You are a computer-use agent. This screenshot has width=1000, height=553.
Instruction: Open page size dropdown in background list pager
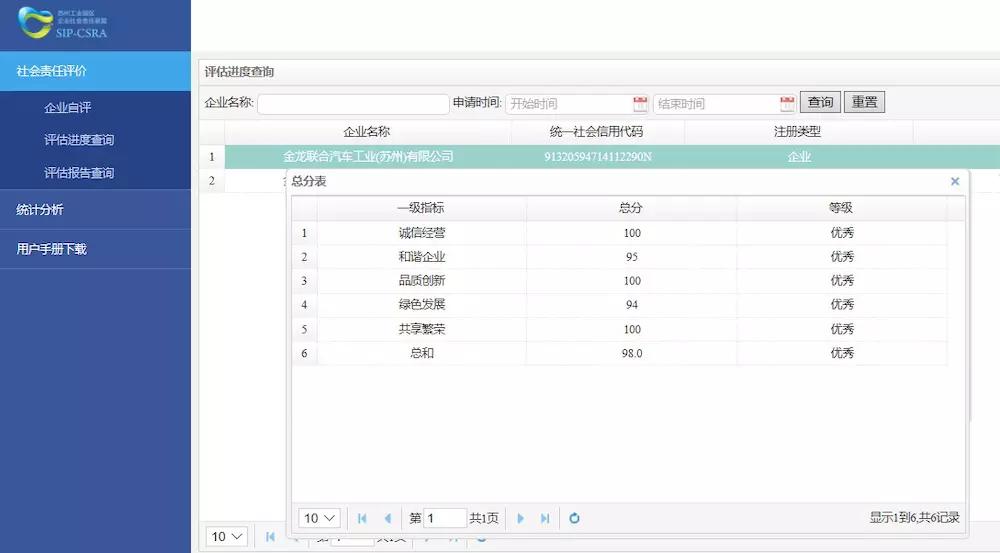[x=226, y=536]
